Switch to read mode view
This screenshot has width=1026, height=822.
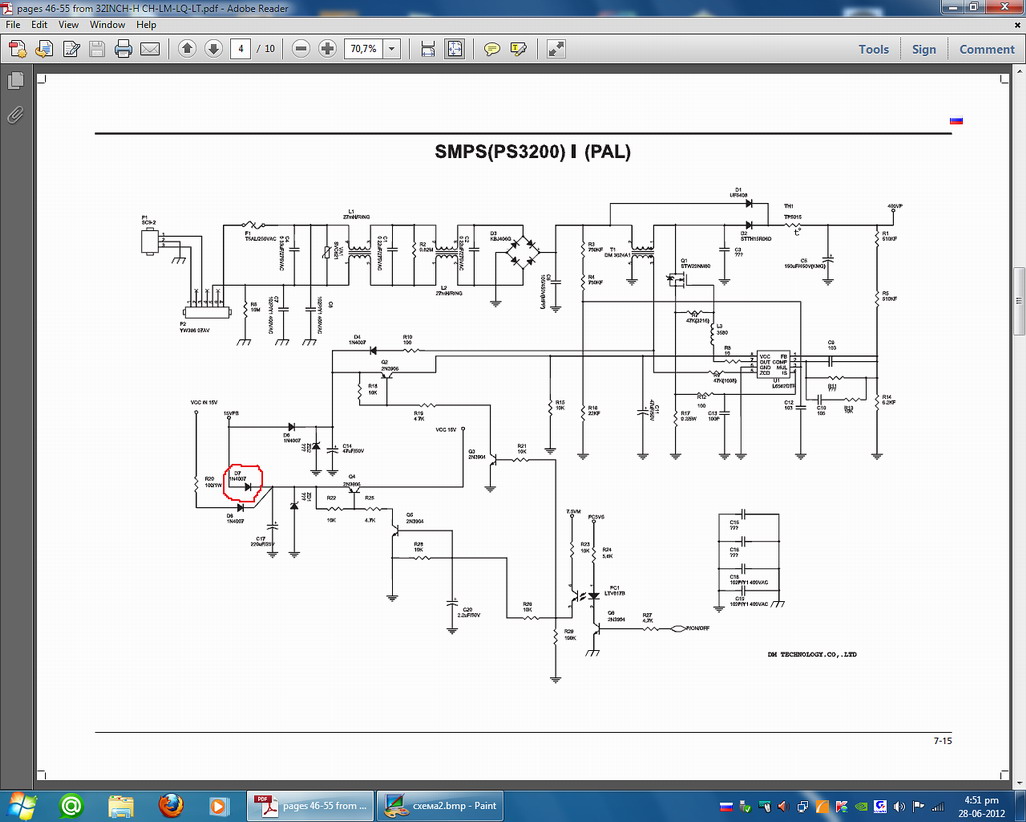pyautogui.click(x=556, y=49)
